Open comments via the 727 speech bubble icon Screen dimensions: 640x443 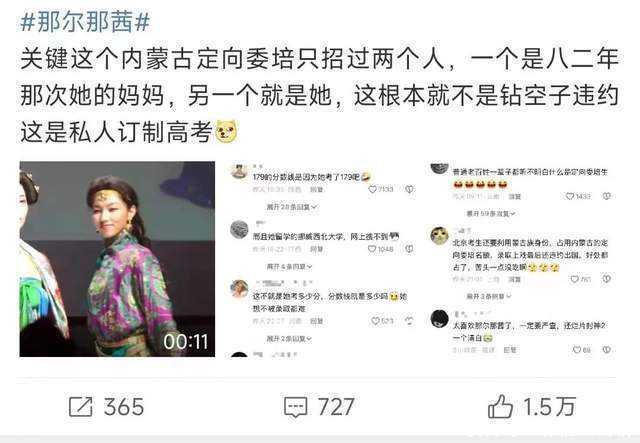click(296, 407)
